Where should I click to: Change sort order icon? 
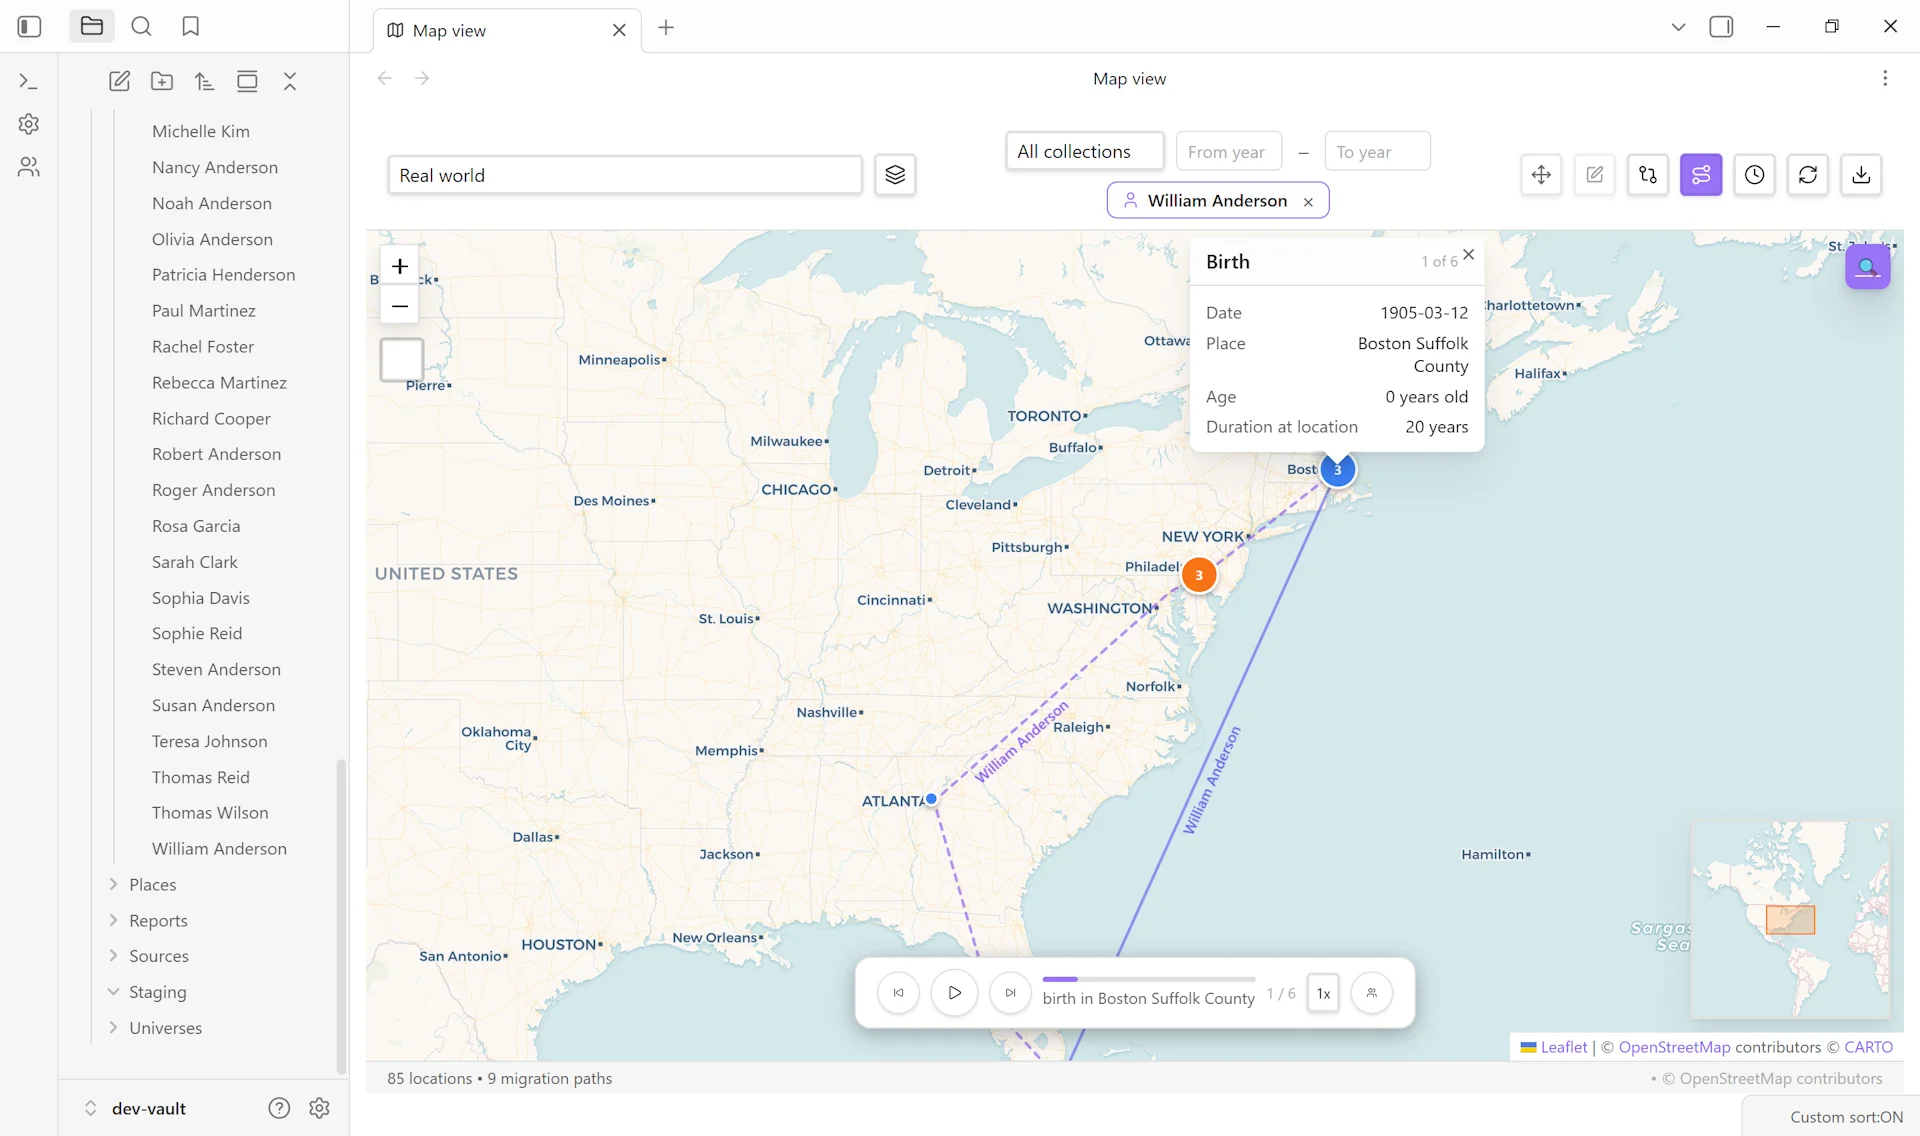(x=204, y=81)
